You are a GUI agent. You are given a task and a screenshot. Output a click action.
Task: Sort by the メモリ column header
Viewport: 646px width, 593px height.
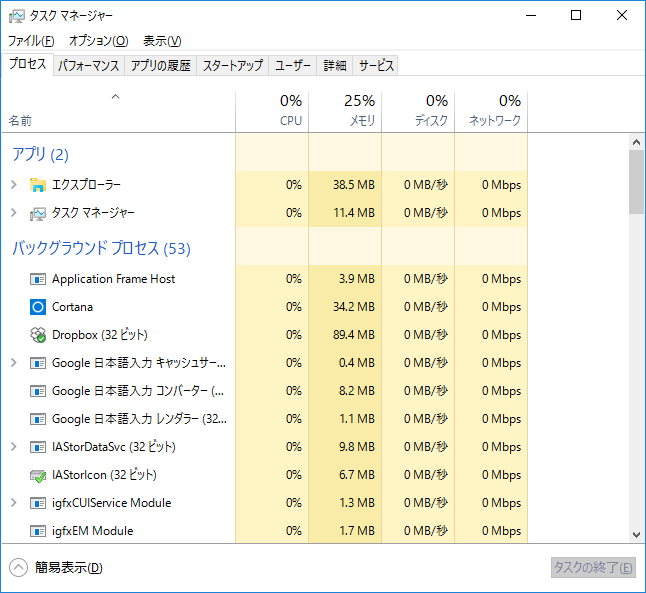click(x=345, y=110)
